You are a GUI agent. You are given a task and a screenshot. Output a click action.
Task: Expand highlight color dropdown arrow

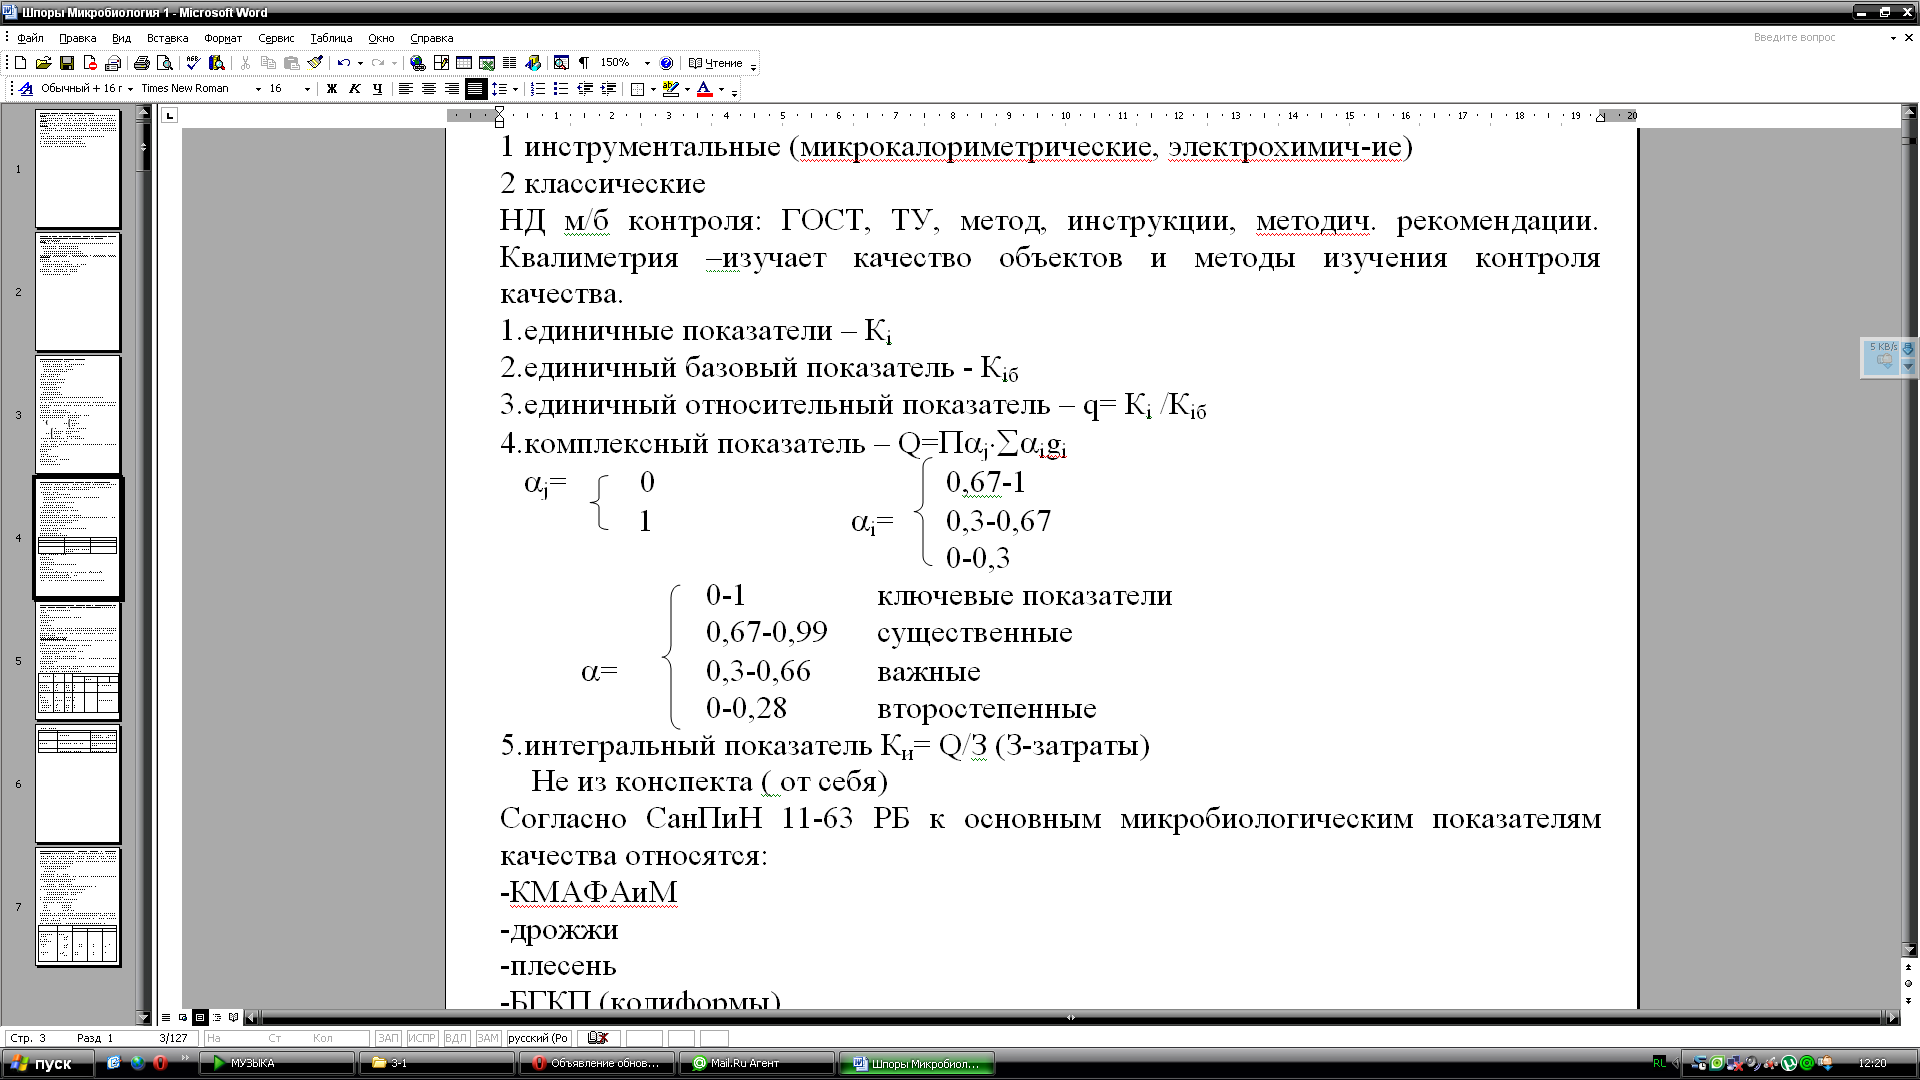coord(687,89)
